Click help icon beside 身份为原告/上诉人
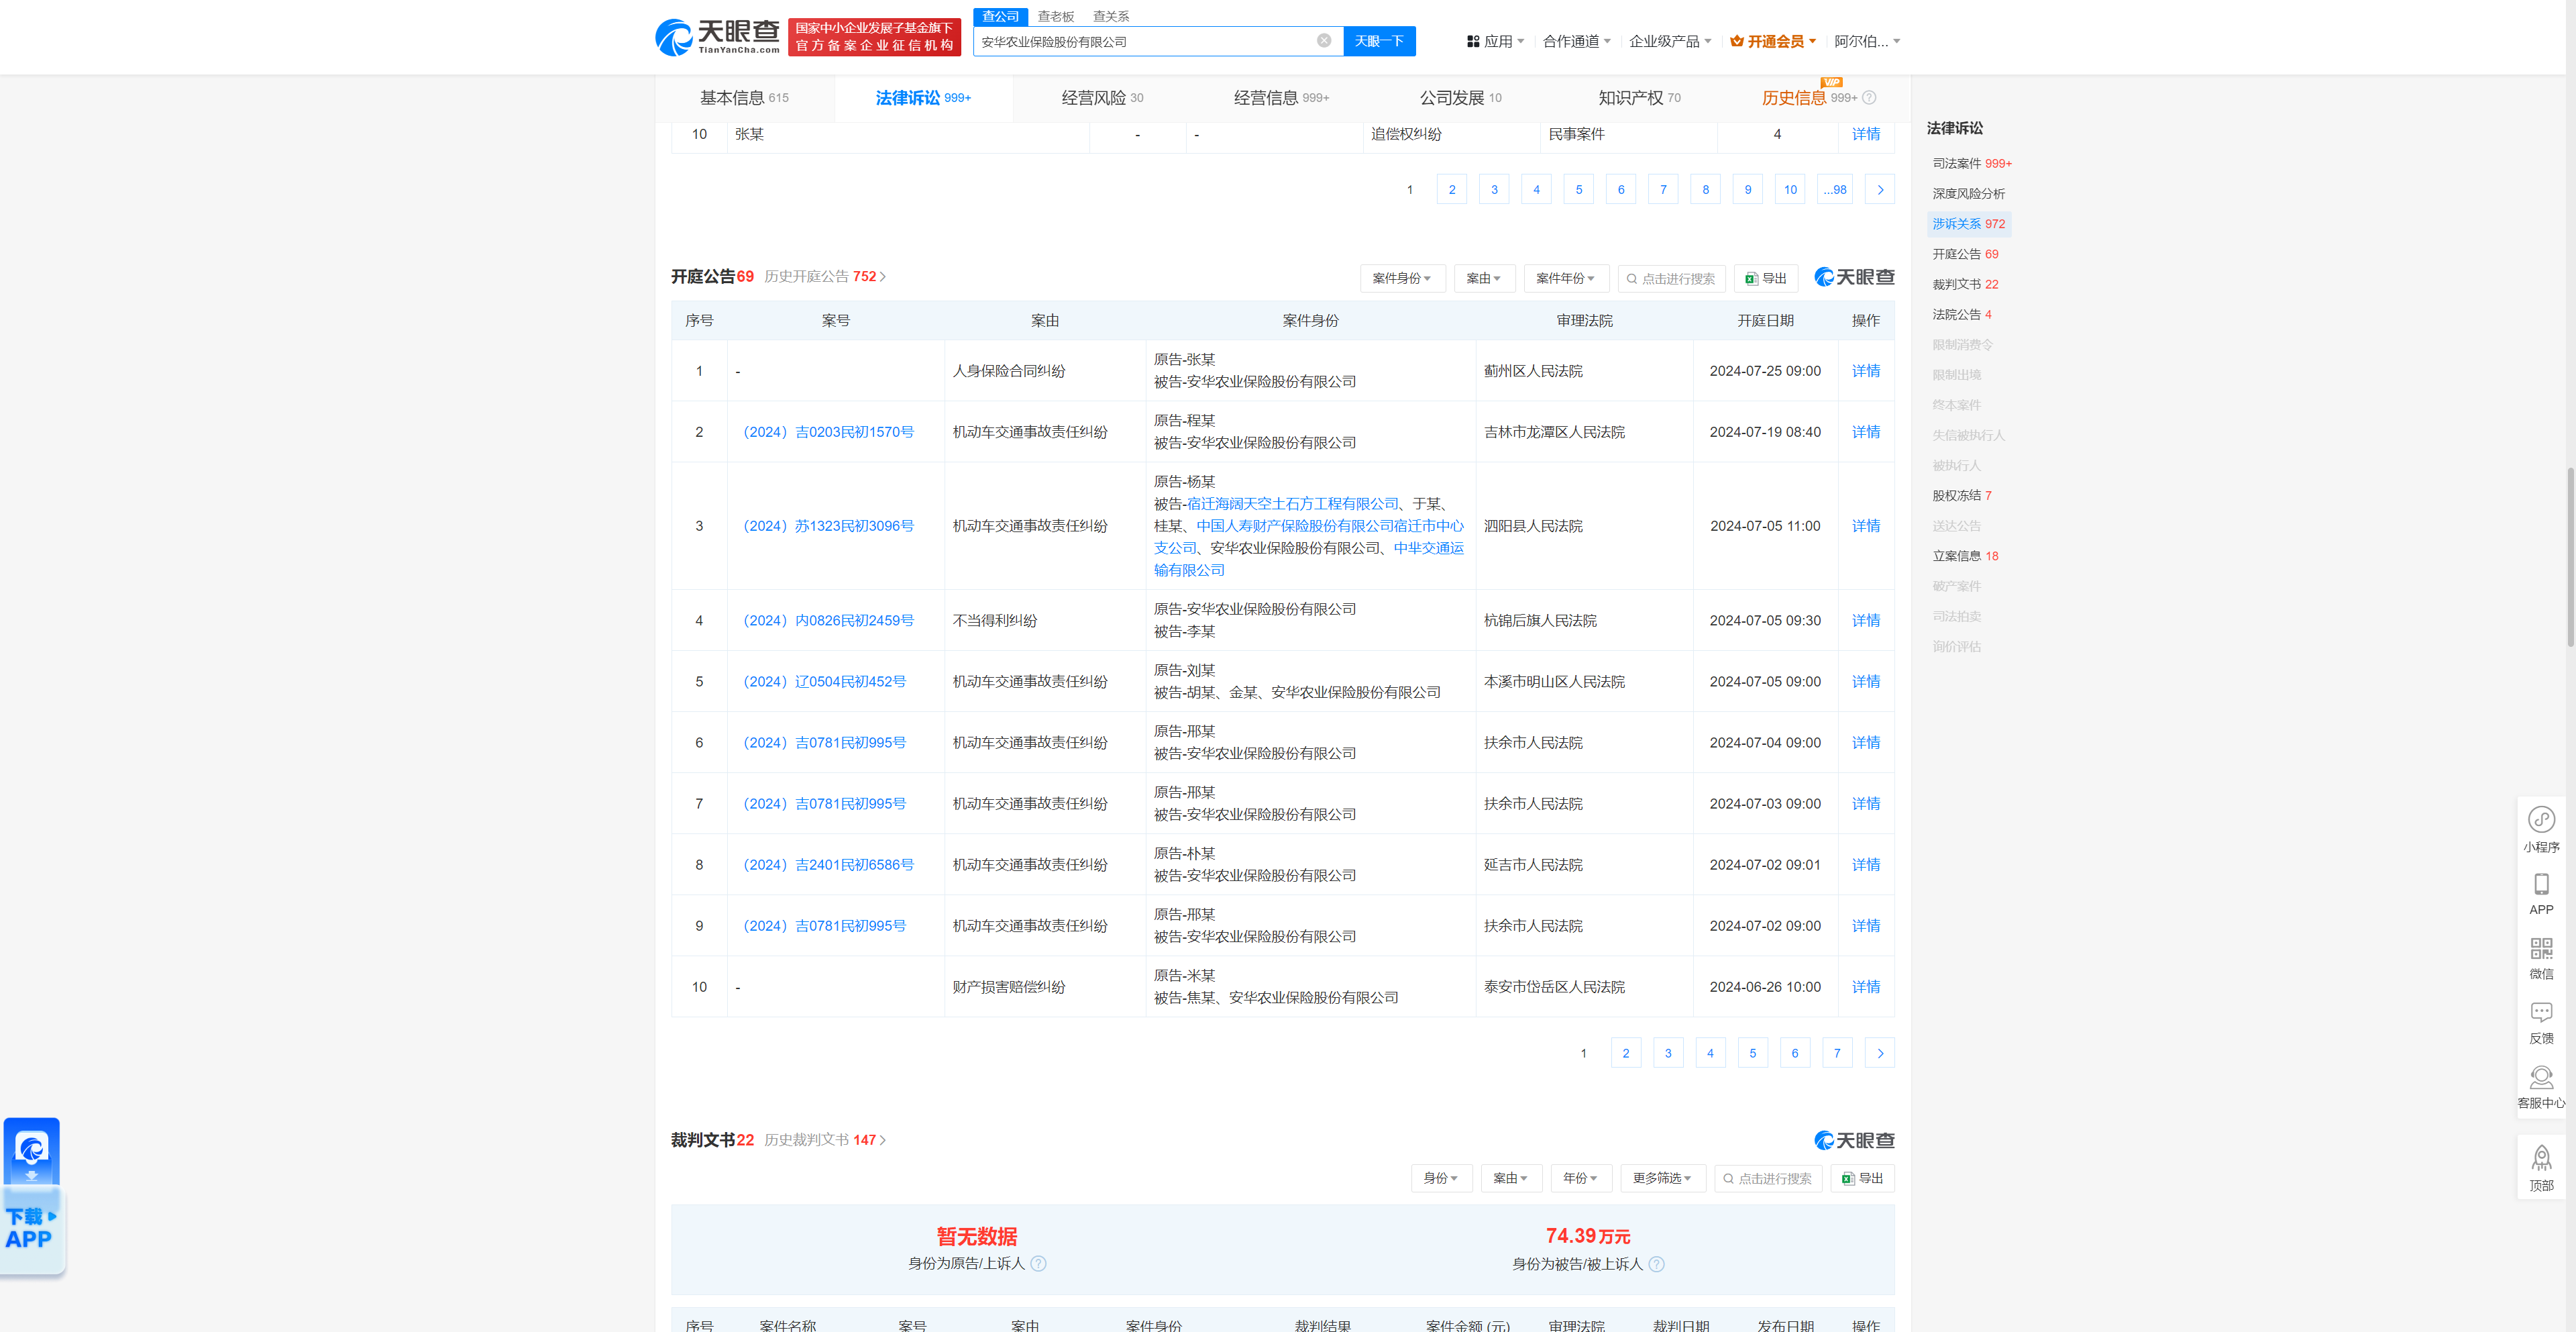Image resolution: width=2576 pixels, height=1332 pixels. click(x=1039, y=1264)
